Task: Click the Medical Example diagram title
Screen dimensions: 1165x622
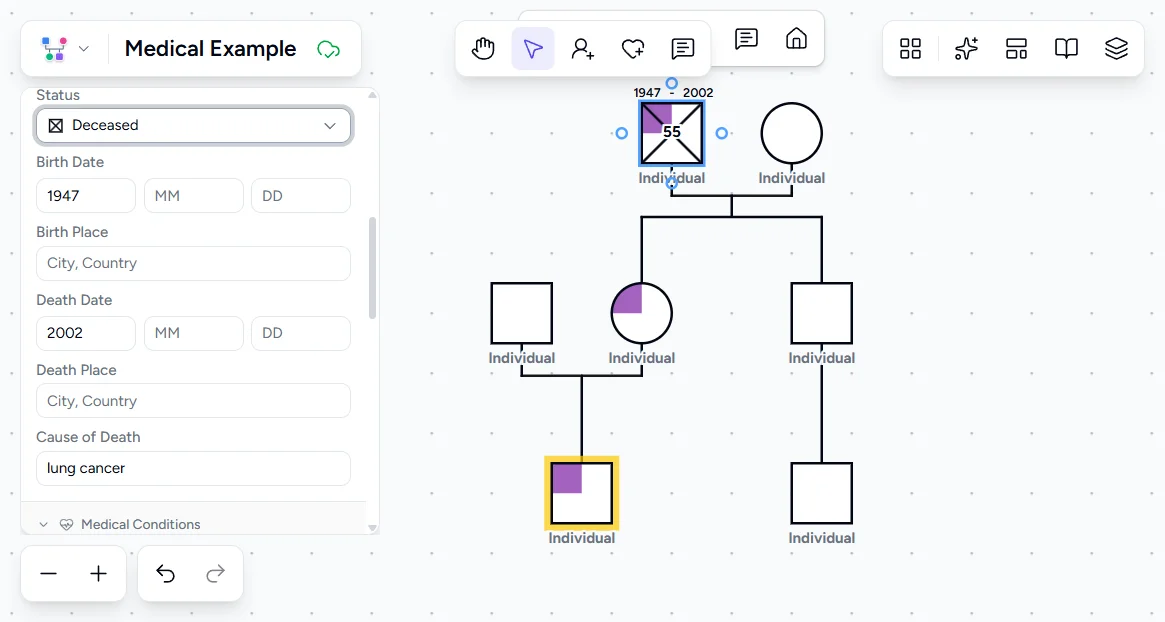Action: [x=210, y=49]
